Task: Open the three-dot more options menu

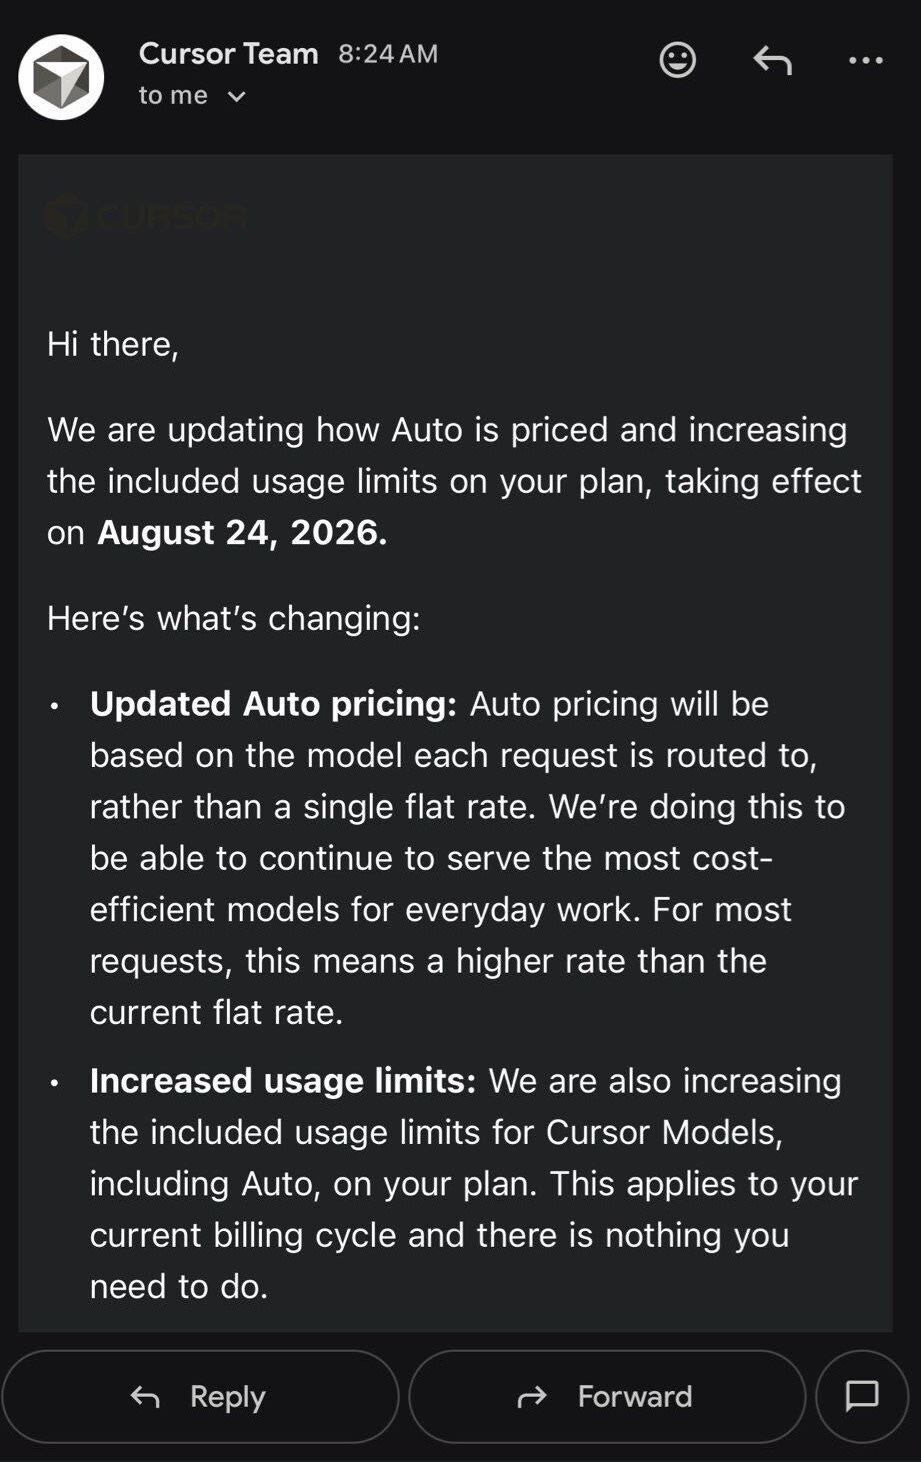Action: (866, 60)
